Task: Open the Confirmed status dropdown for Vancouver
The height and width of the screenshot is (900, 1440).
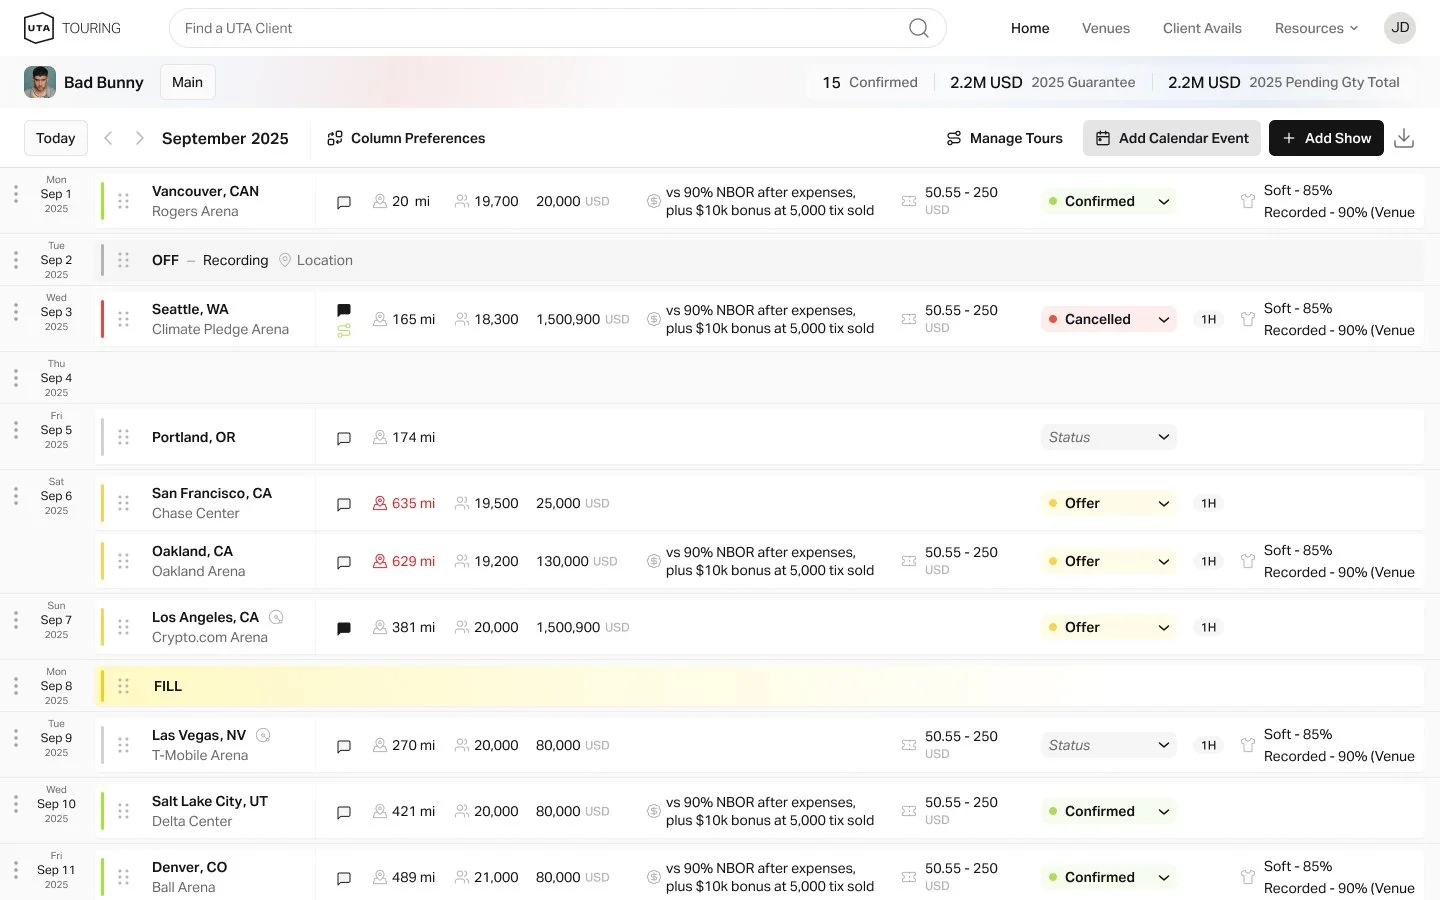Action: coord(1109,201)
